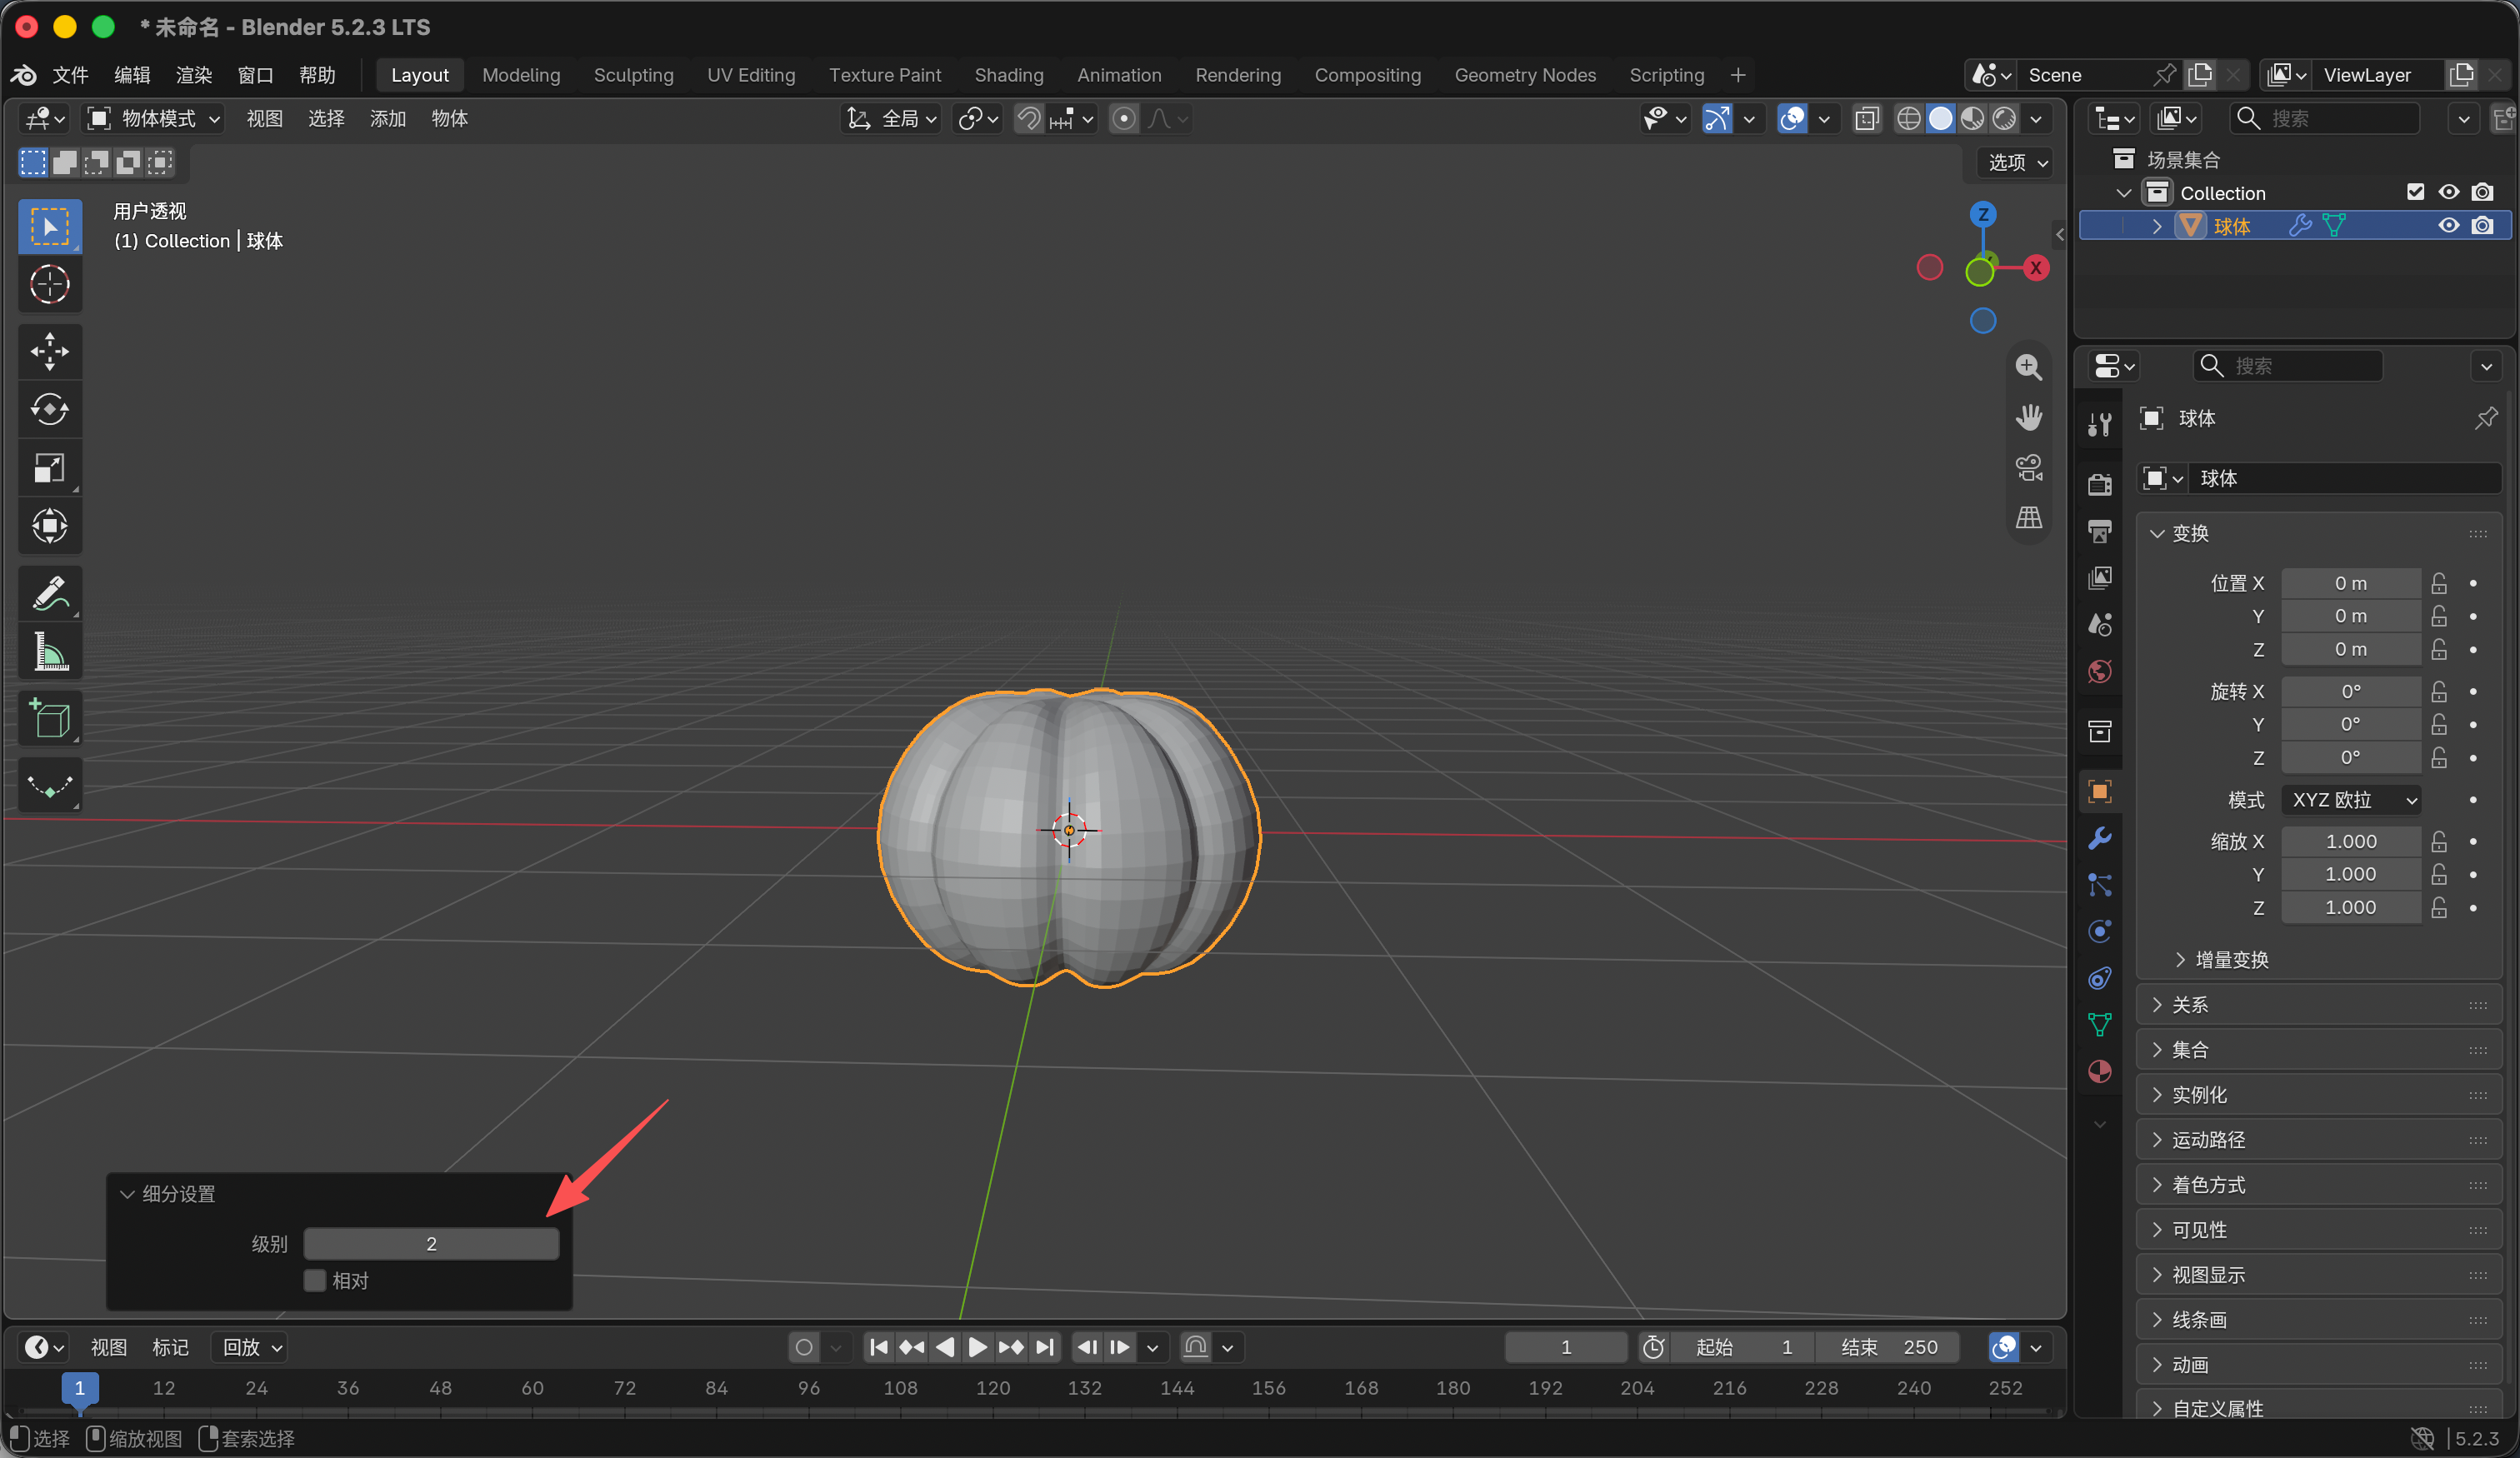Select the Measure ruler tool
This screenshot has width=2520, height=1458.
50,651
